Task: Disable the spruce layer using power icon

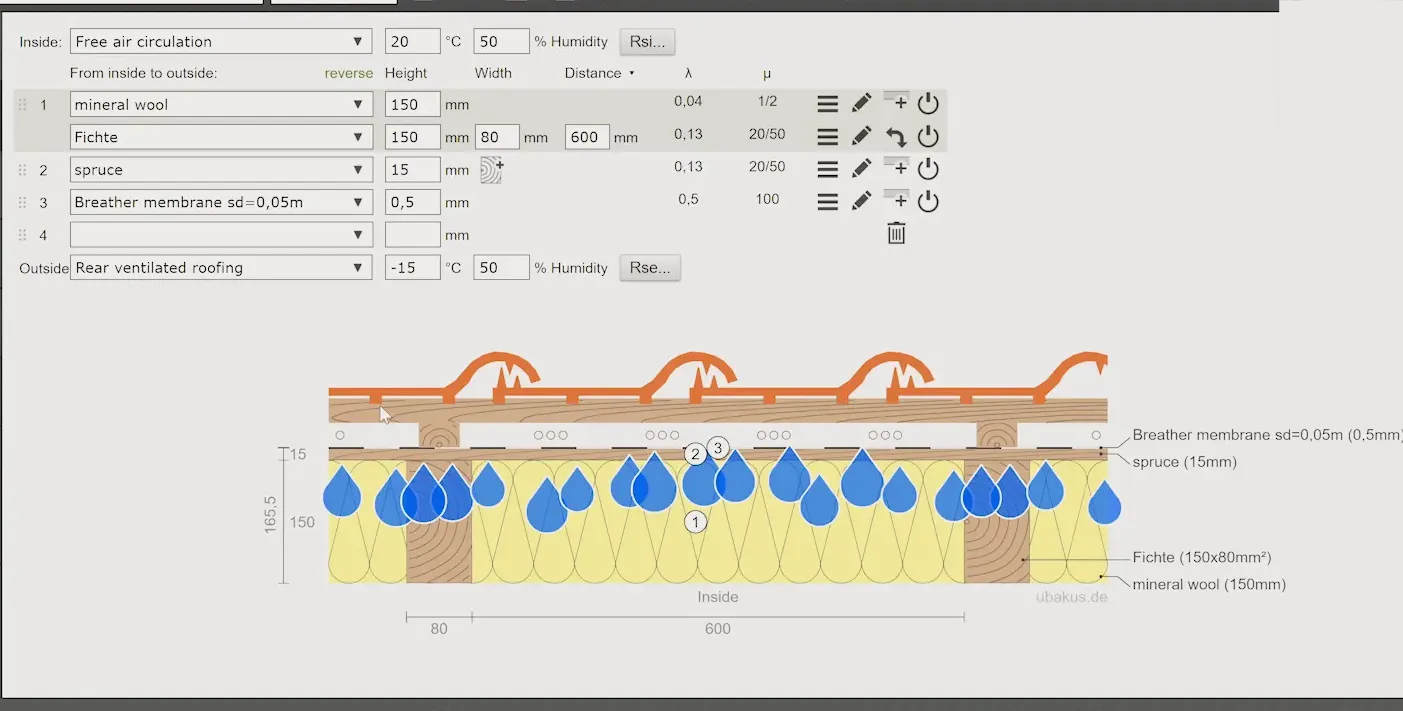Action: pos(928,169)
